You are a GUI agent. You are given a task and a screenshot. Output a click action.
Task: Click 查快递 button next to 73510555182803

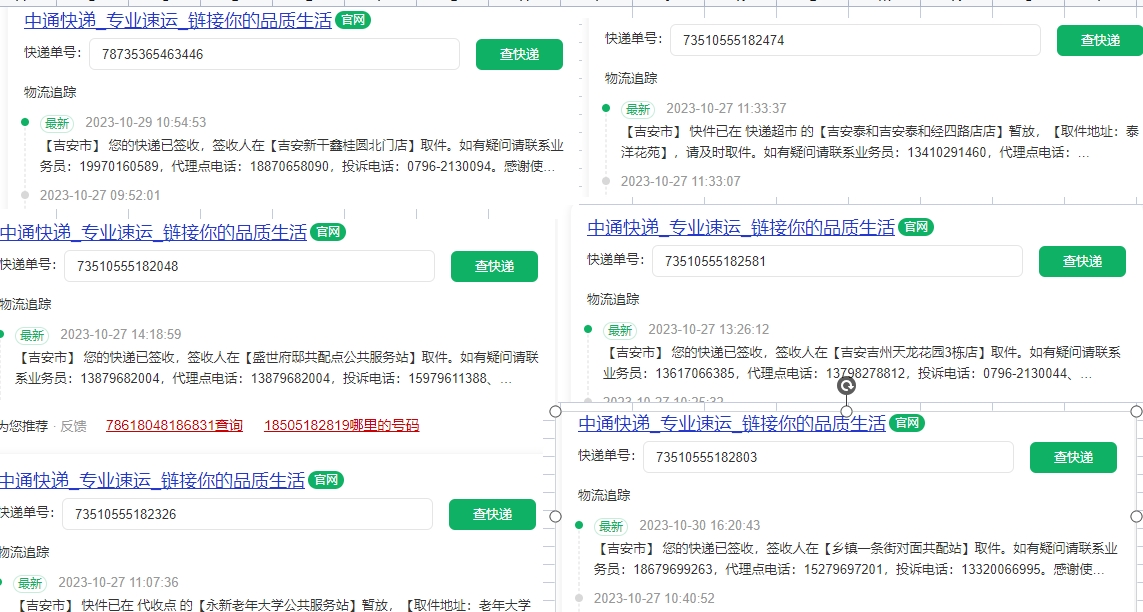[x=1073, y=457]
